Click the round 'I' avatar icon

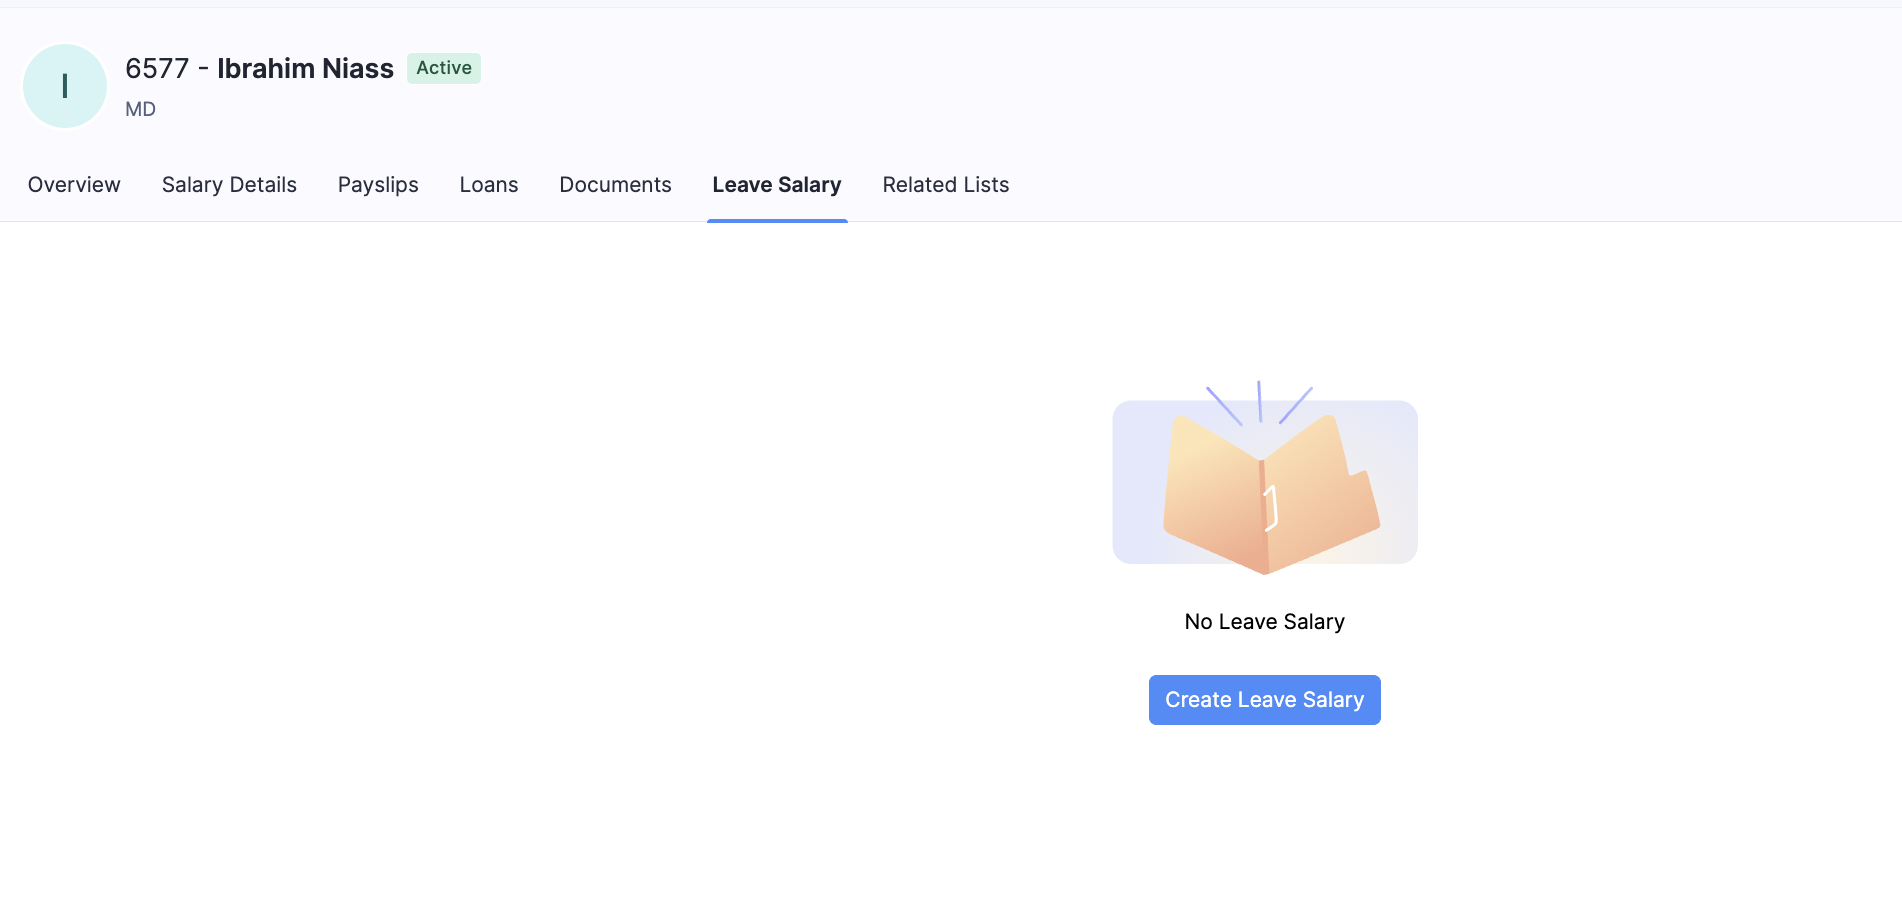click(65, 86)
